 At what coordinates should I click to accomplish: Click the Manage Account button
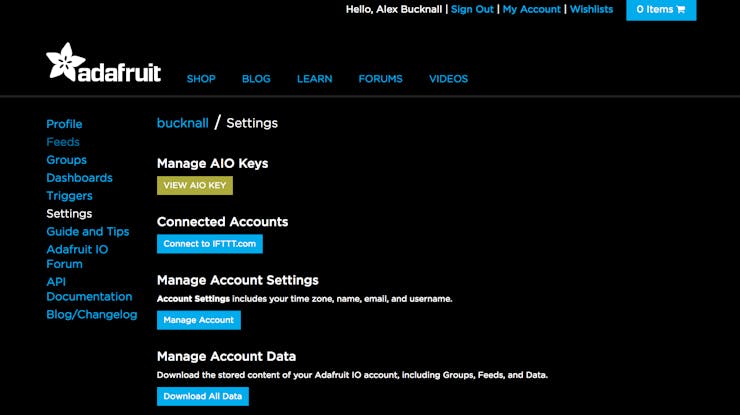[x=199, y=320]
